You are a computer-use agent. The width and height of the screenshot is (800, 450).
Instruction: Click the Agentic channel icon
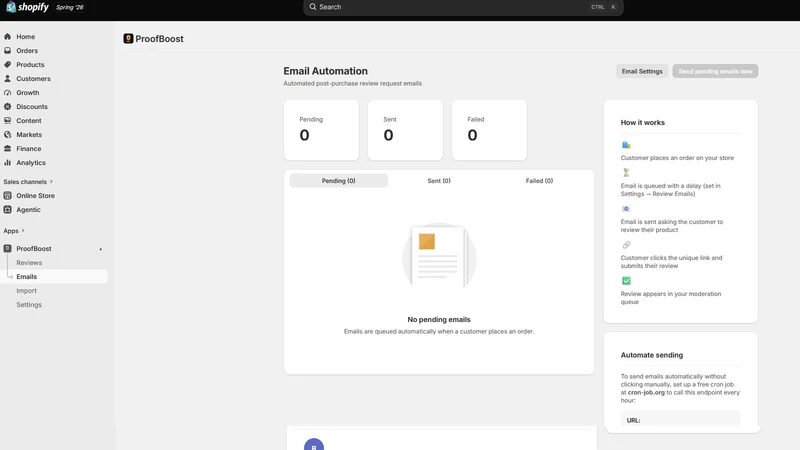(x=8, y=210)
